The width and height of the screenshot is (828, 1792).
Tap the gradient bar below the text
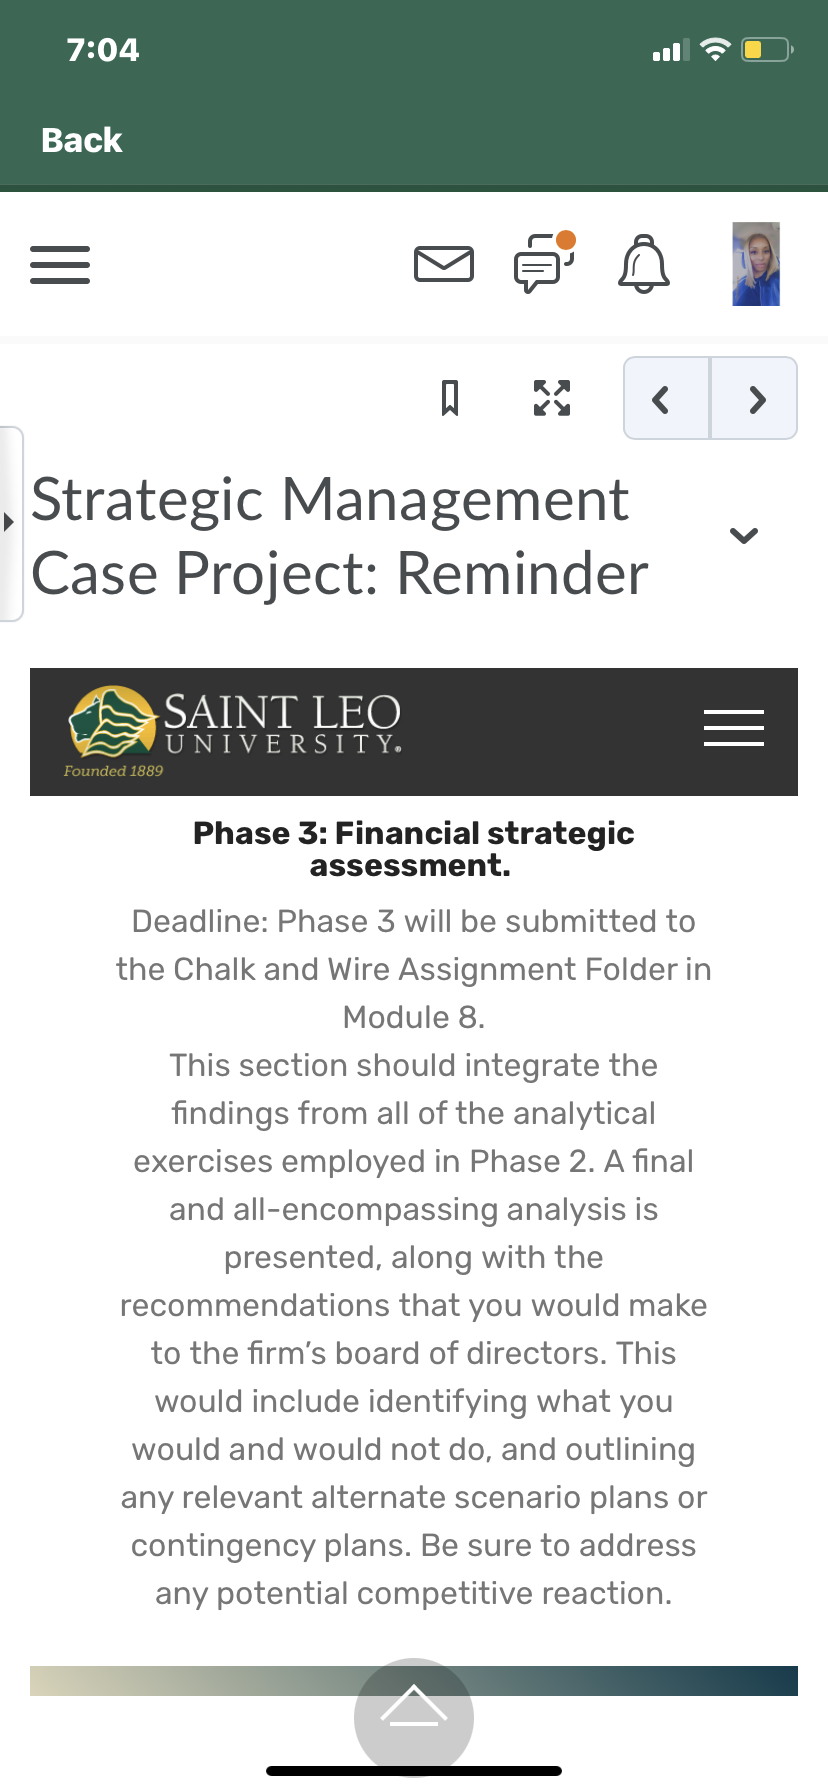(x=414, y=1680)
